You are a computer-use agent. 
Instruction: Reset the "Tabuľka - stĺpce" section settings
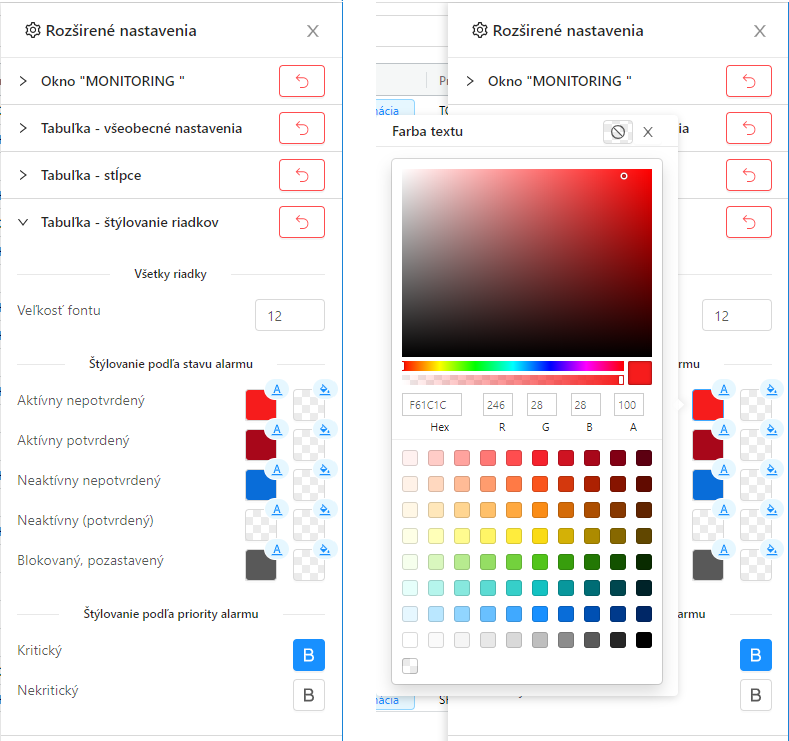coord(301,175)
